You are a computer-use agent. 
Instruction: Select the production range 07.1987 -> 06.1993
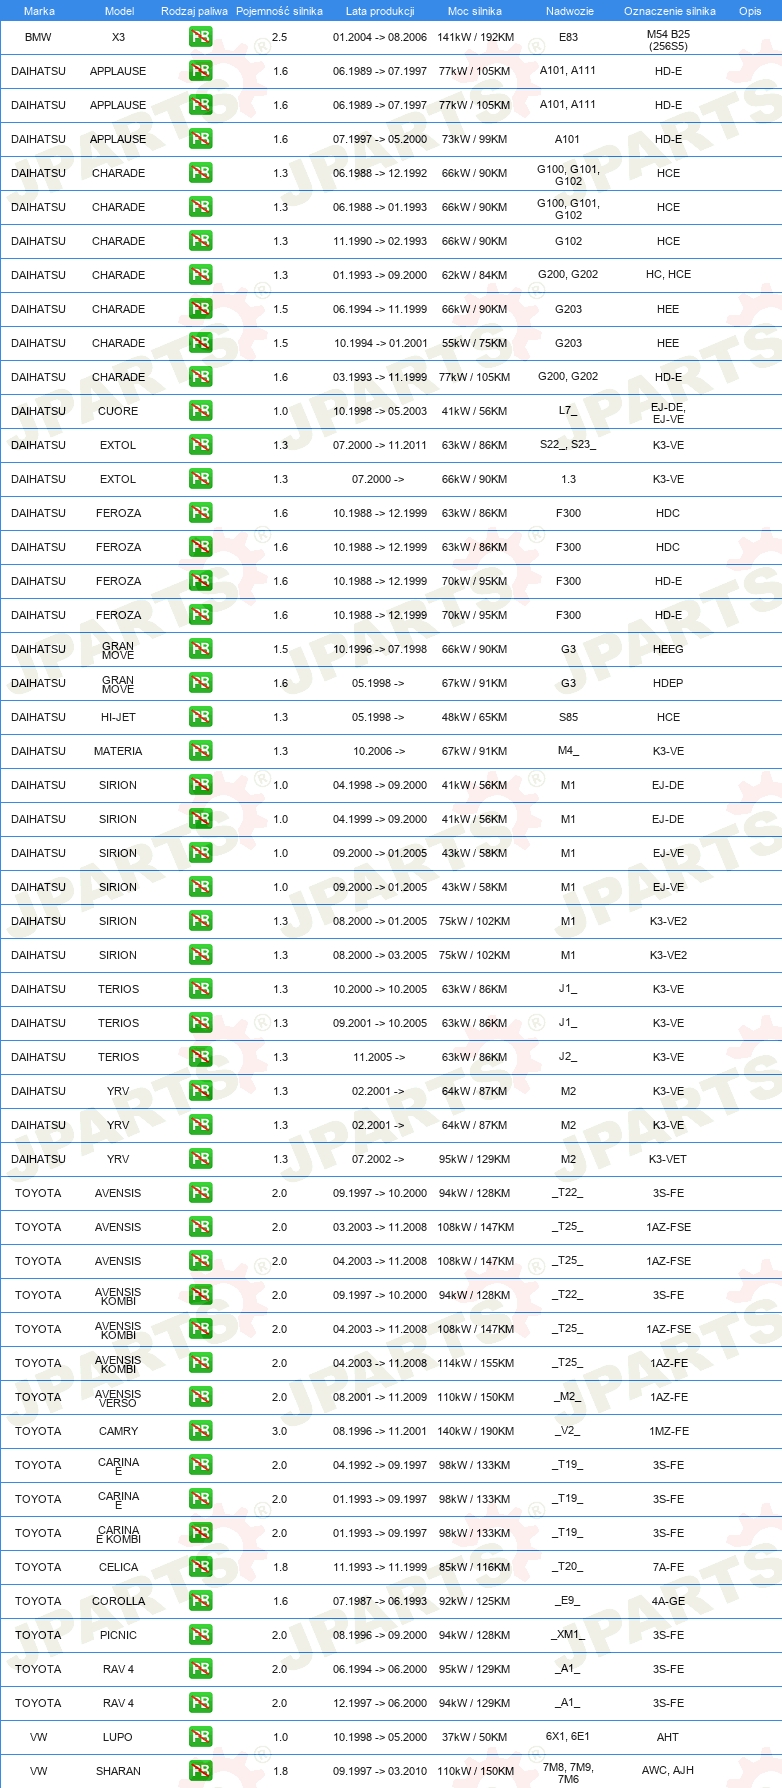pos(380,1601)
